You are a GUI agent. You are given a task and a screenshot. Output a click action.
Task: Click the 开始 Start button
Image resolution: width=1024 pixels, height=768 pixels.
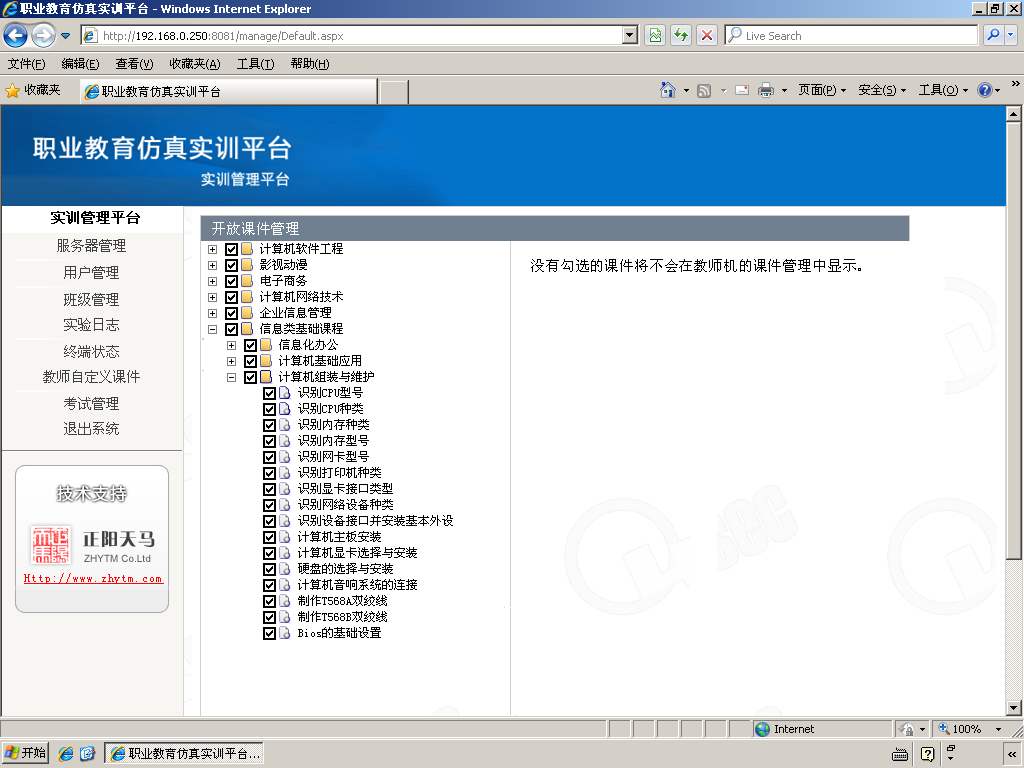[25, 753]
